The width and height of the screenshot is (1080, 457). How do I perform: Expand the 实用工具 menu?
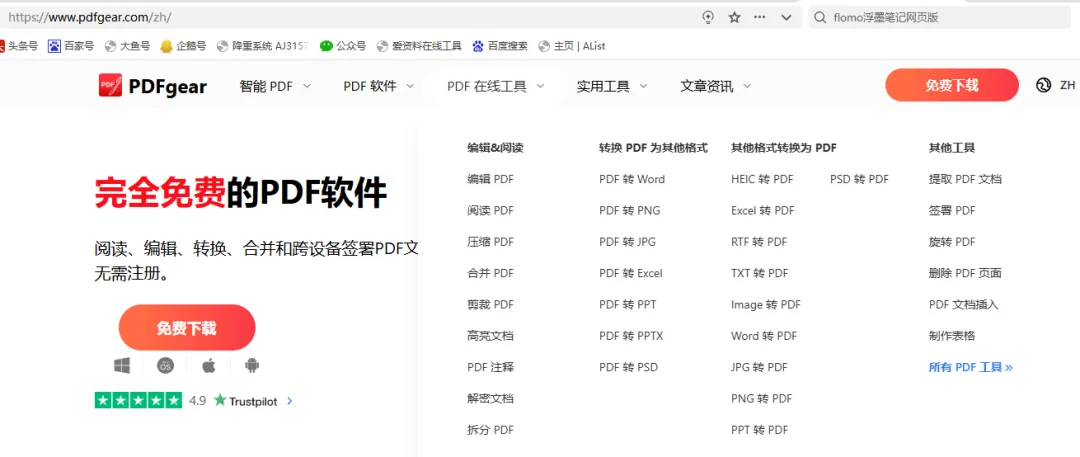click(x=612, y=86)
